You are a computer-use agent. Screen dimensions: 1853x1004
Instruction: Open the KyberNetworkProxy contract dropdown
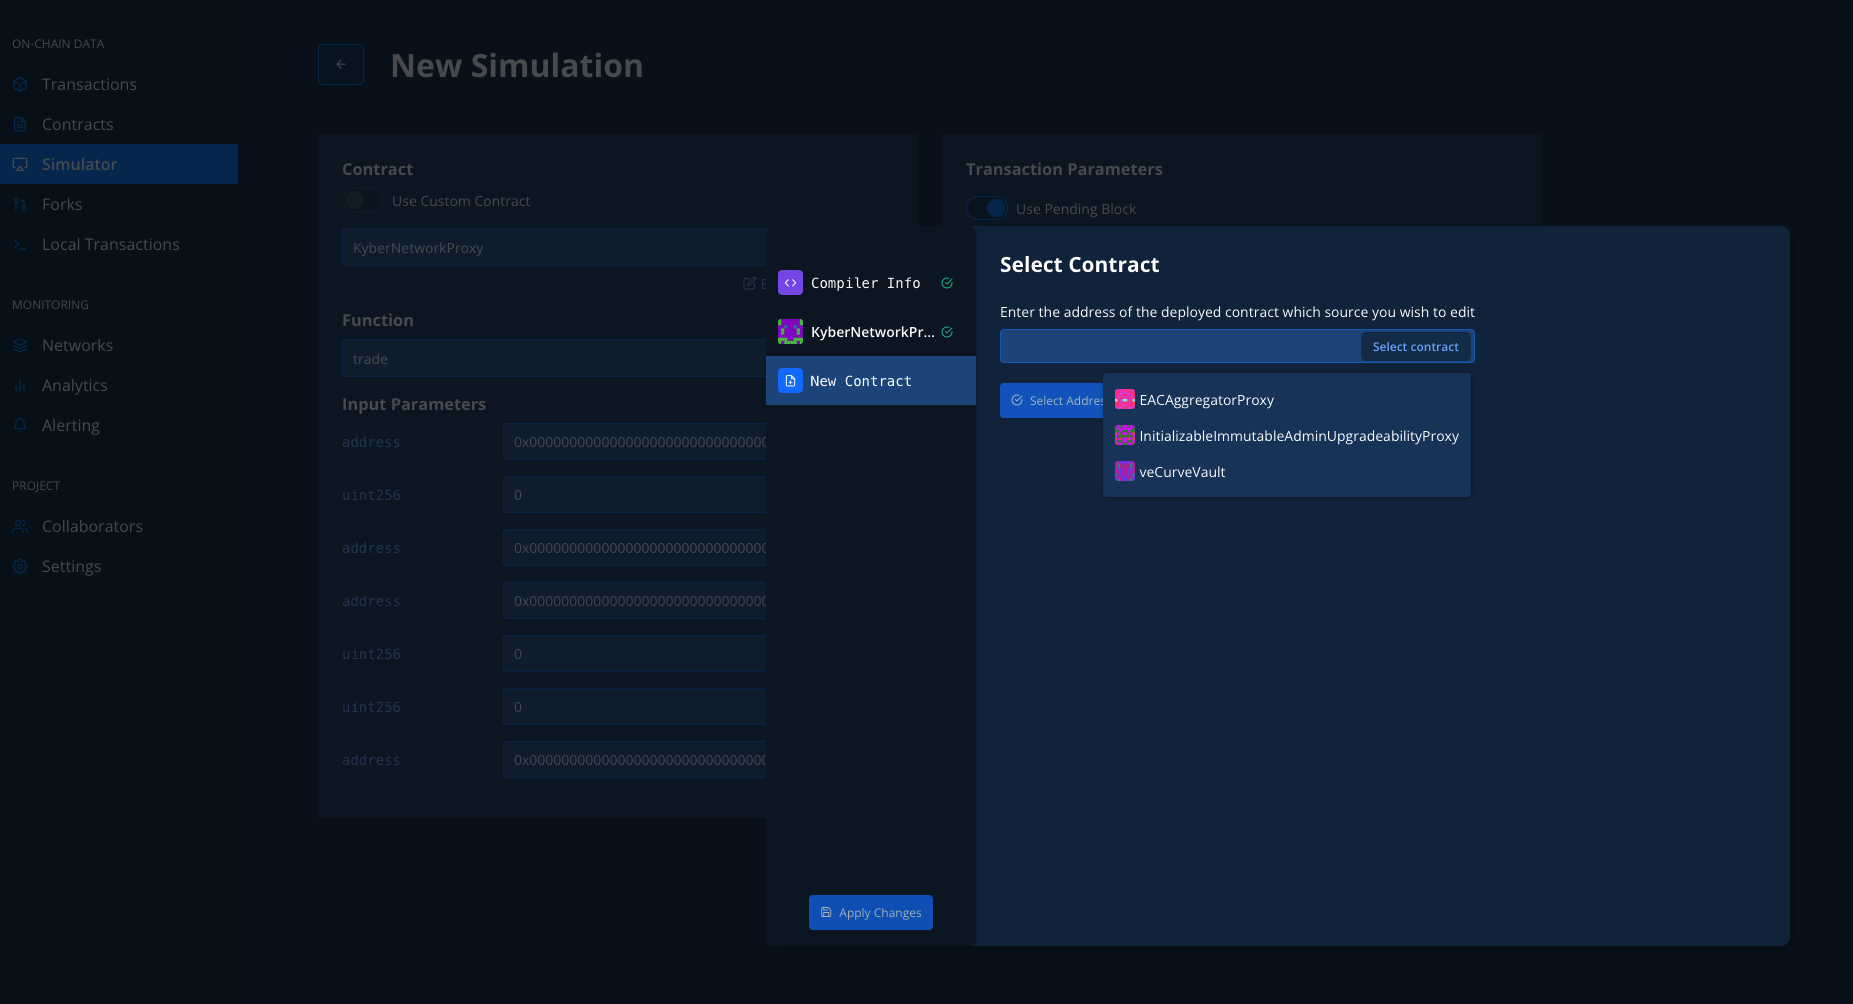pos(554,248)
